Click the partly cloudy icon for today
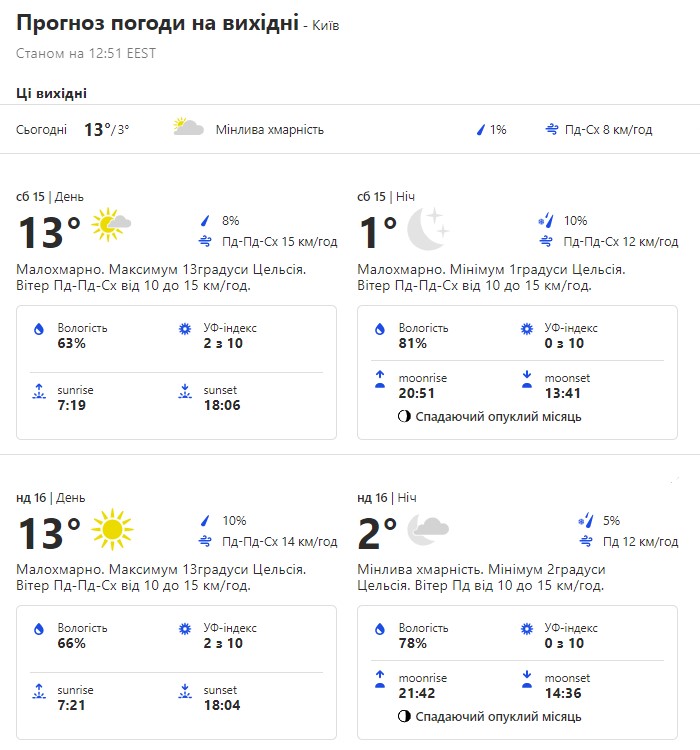 click(188, 128)
